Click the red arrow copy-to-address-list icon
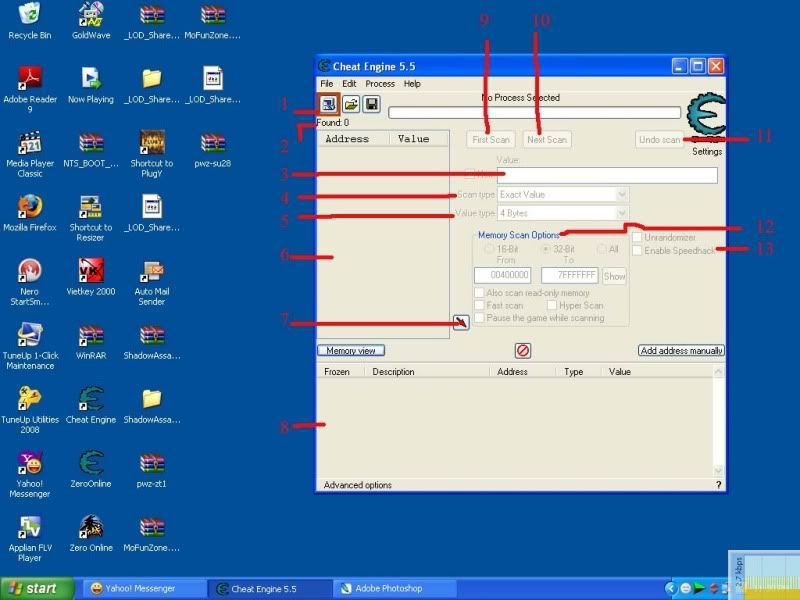 coord(460,322)
